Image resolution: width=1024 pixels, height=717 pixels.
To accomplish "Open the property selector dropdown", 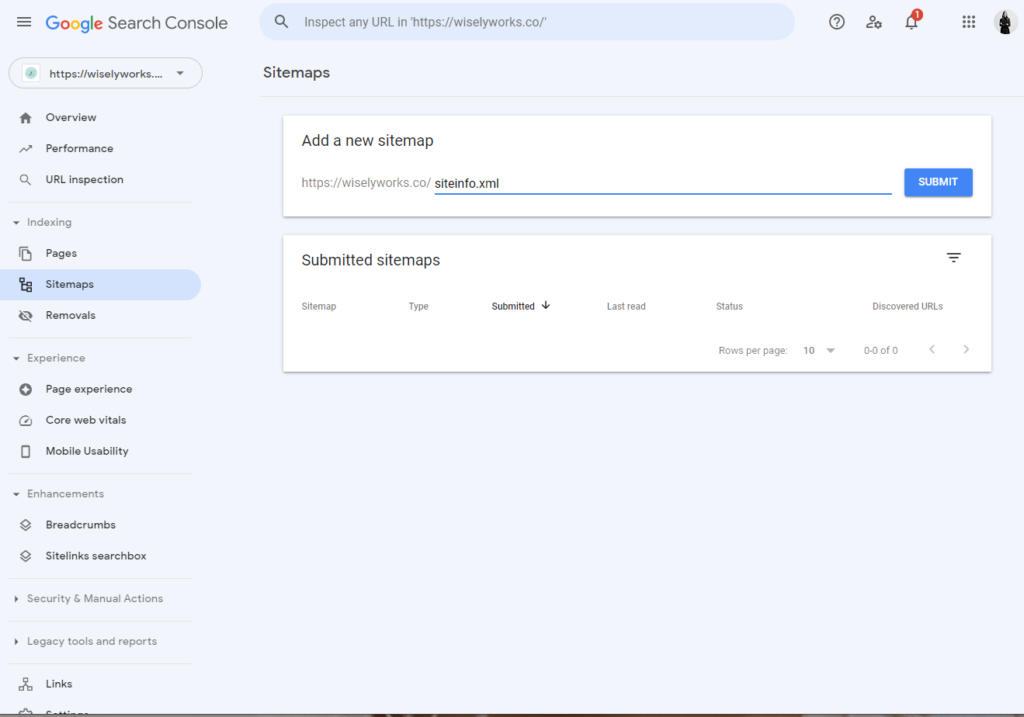I will [x=105, y=73].
